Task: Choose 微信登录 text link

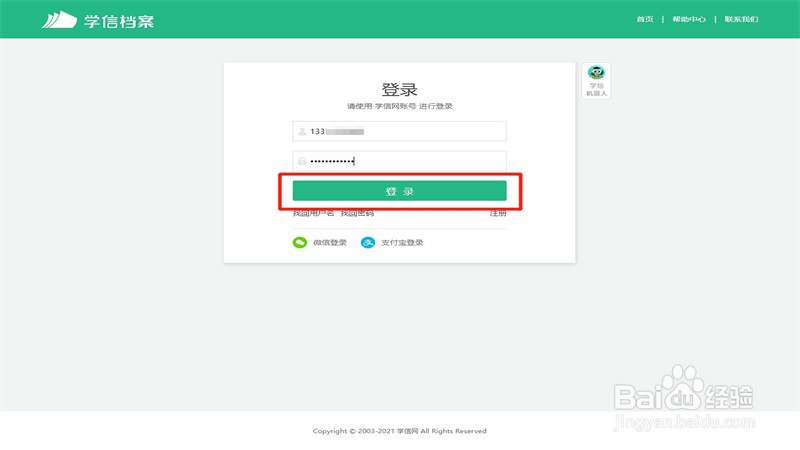Action: pyautogui.click(x=330, y=242)
